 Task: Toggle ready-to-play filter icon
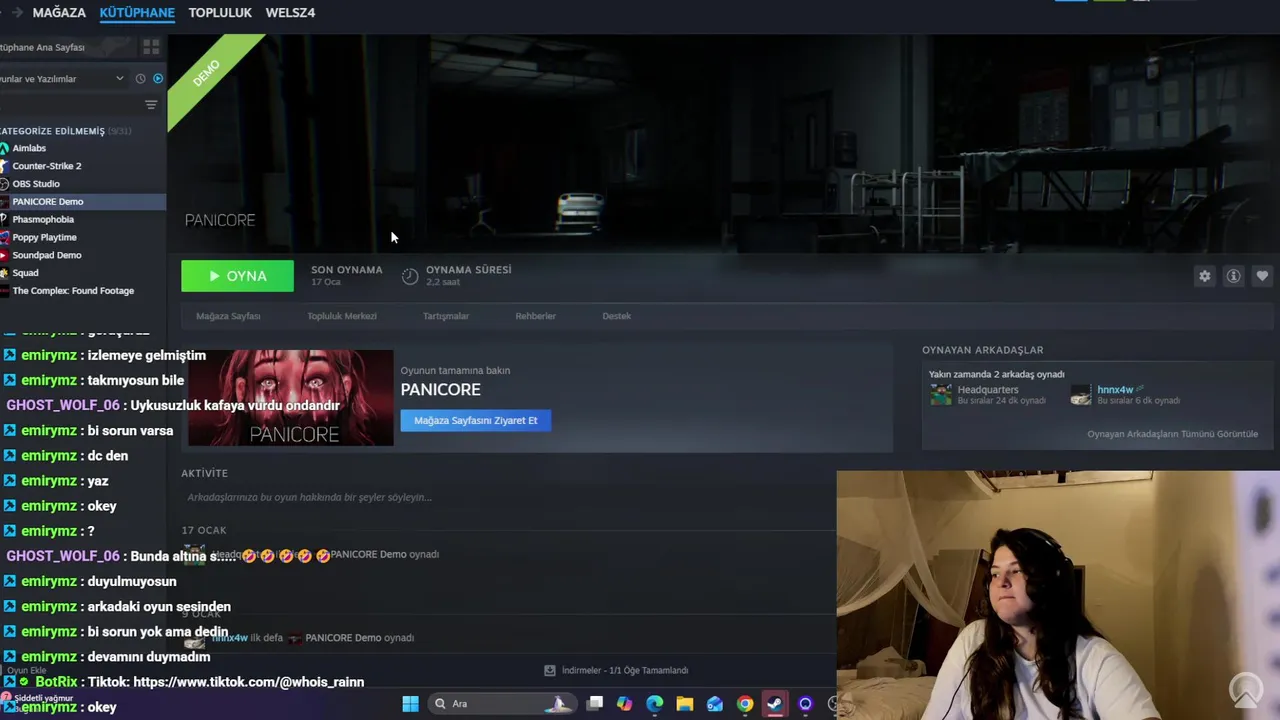pyautogui.click(x=157, y=79)
